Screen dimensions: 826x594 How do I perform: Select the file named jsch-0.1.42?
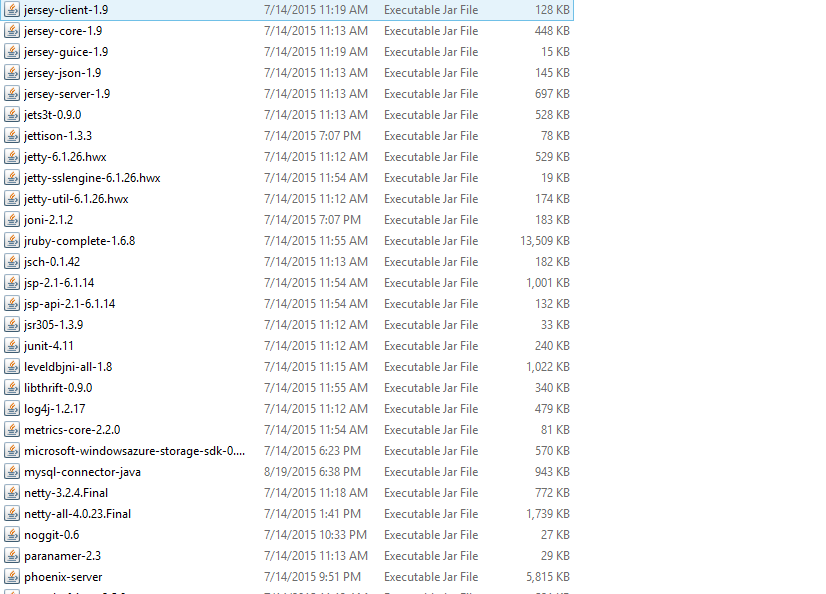click(x=52, y=262)
